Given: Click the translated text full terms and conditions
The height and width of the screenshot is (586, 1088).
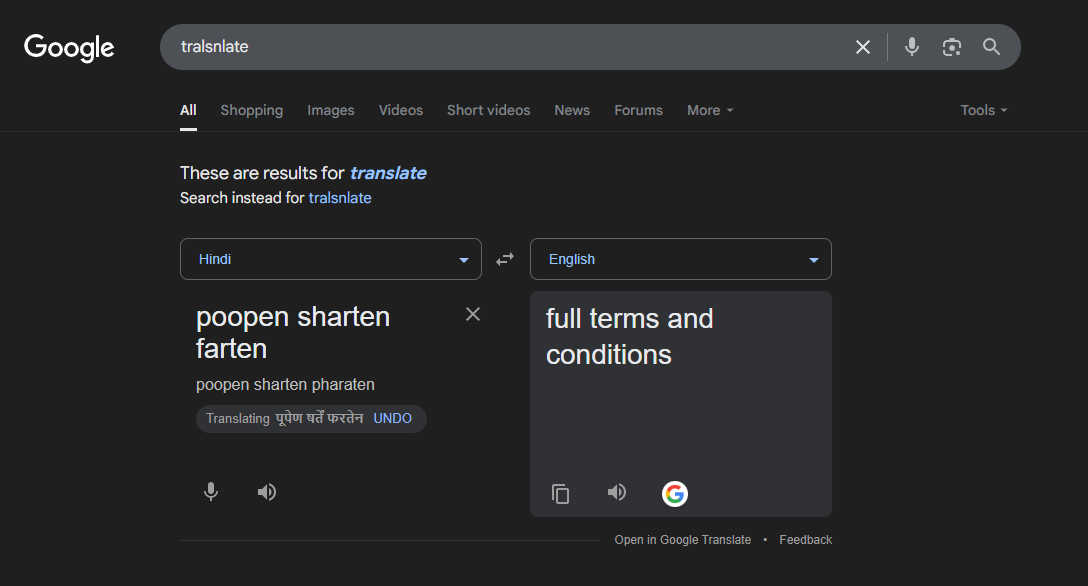Looking at the screenshot, I should 629,336.
